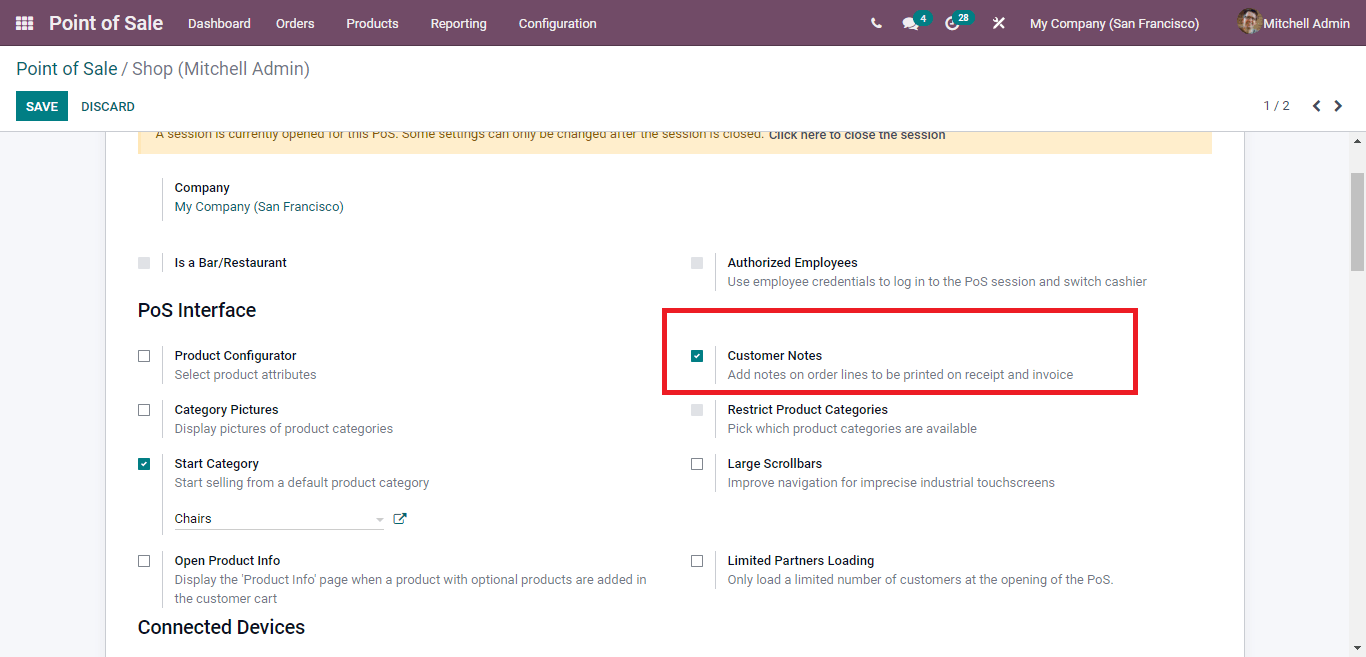Click the Category Pictures label

click(x=226, y=410)
